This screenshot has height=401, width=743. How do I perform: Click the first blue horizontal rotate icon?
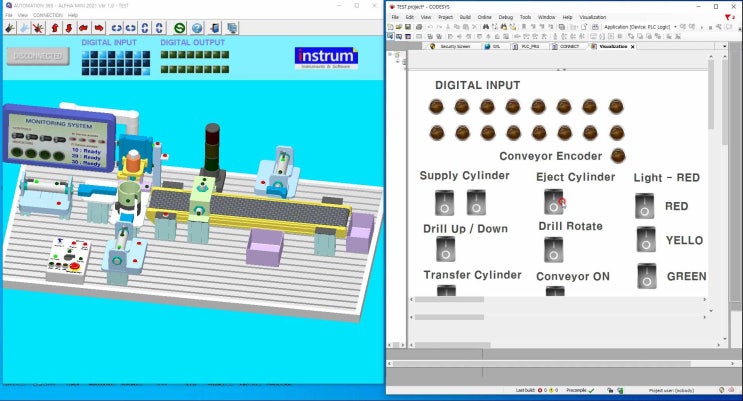click(117, 28)
